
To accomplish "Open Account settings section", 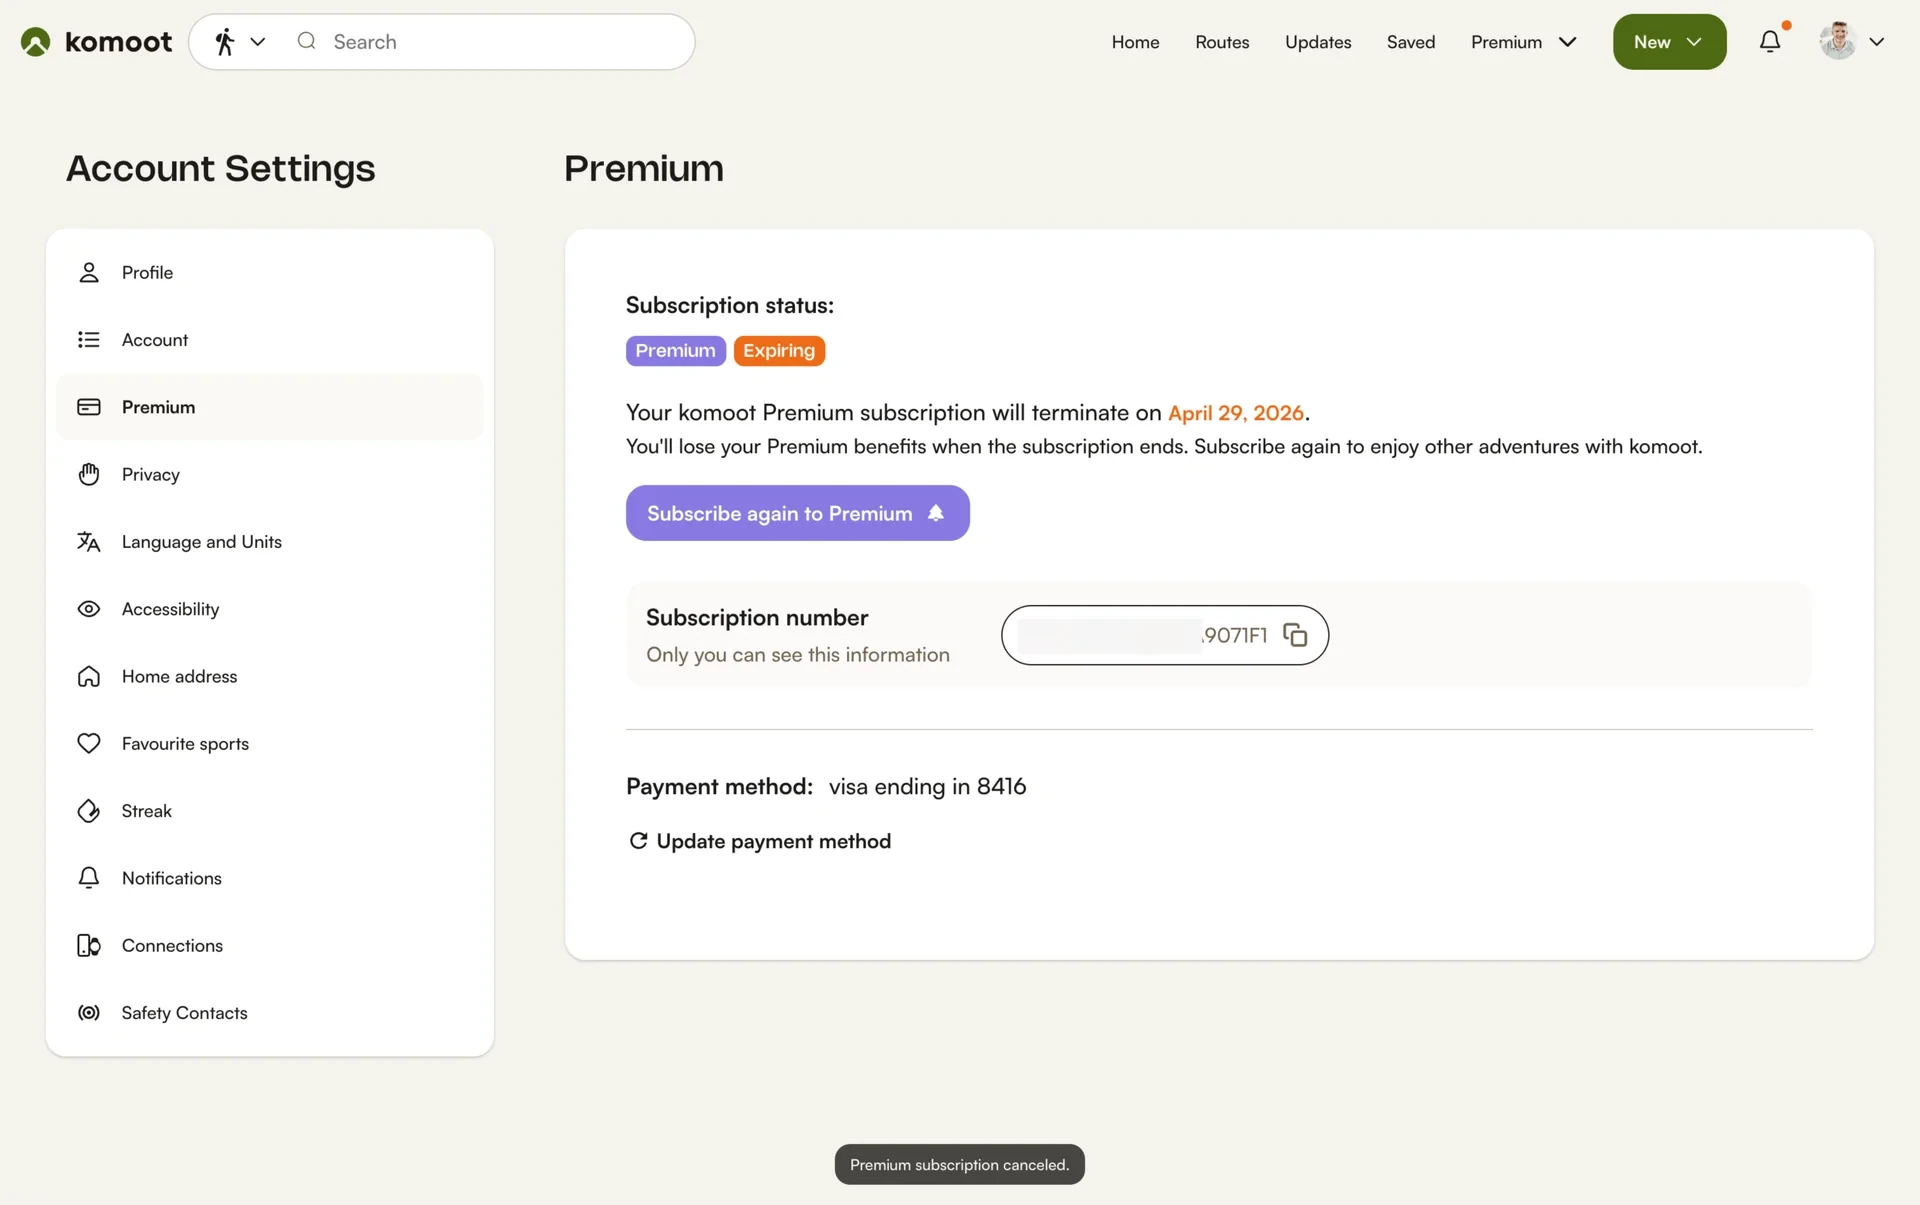I will [270, 339].
